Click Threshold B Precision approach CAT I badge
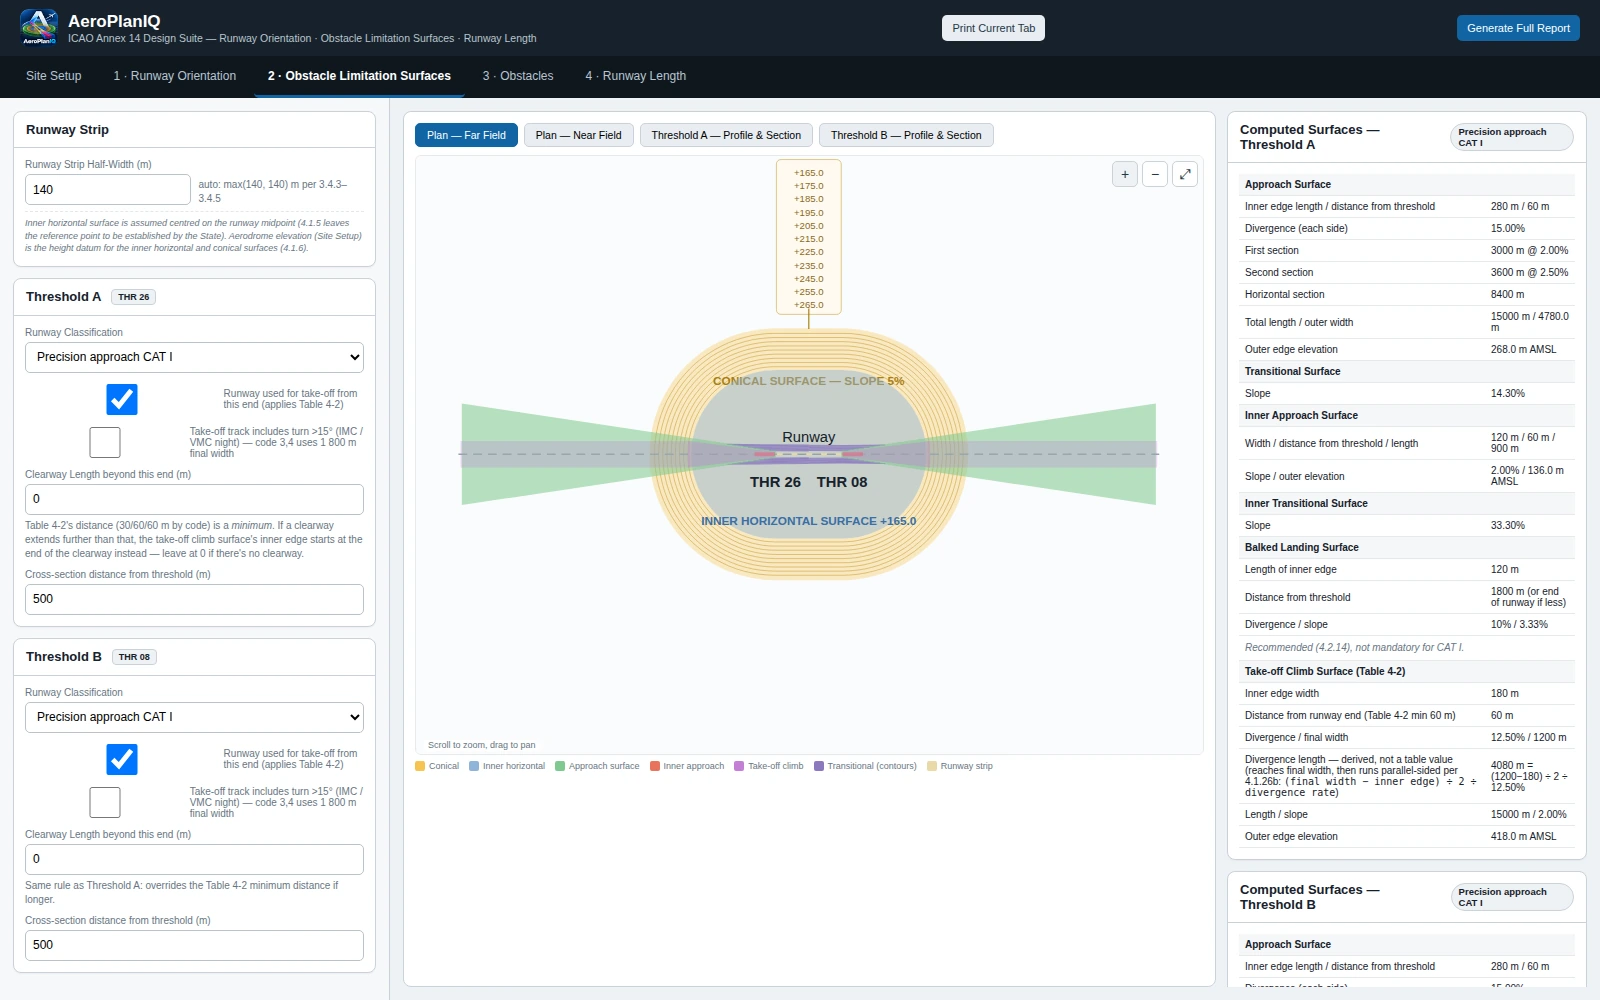 (x=1511, y=897)
